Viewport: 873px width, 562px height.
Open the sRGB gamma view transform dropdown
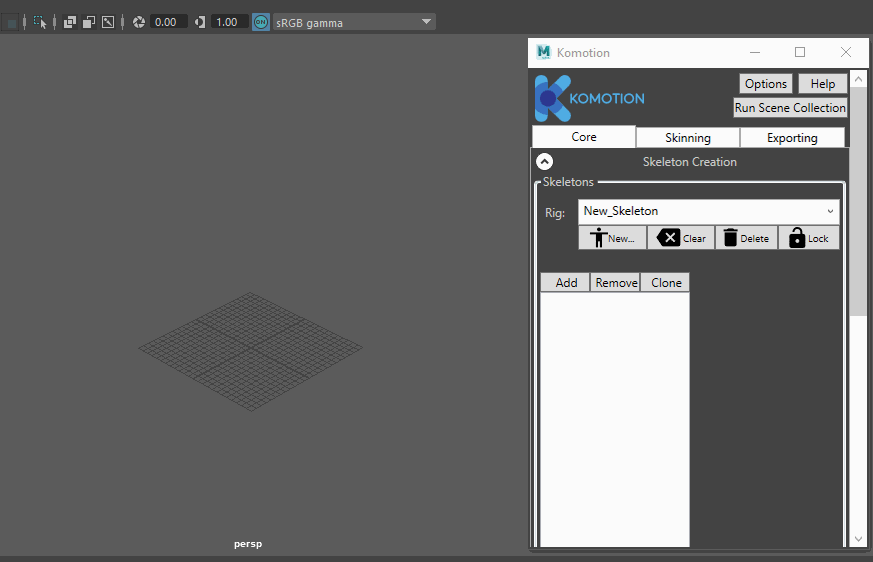pos(354,22)
